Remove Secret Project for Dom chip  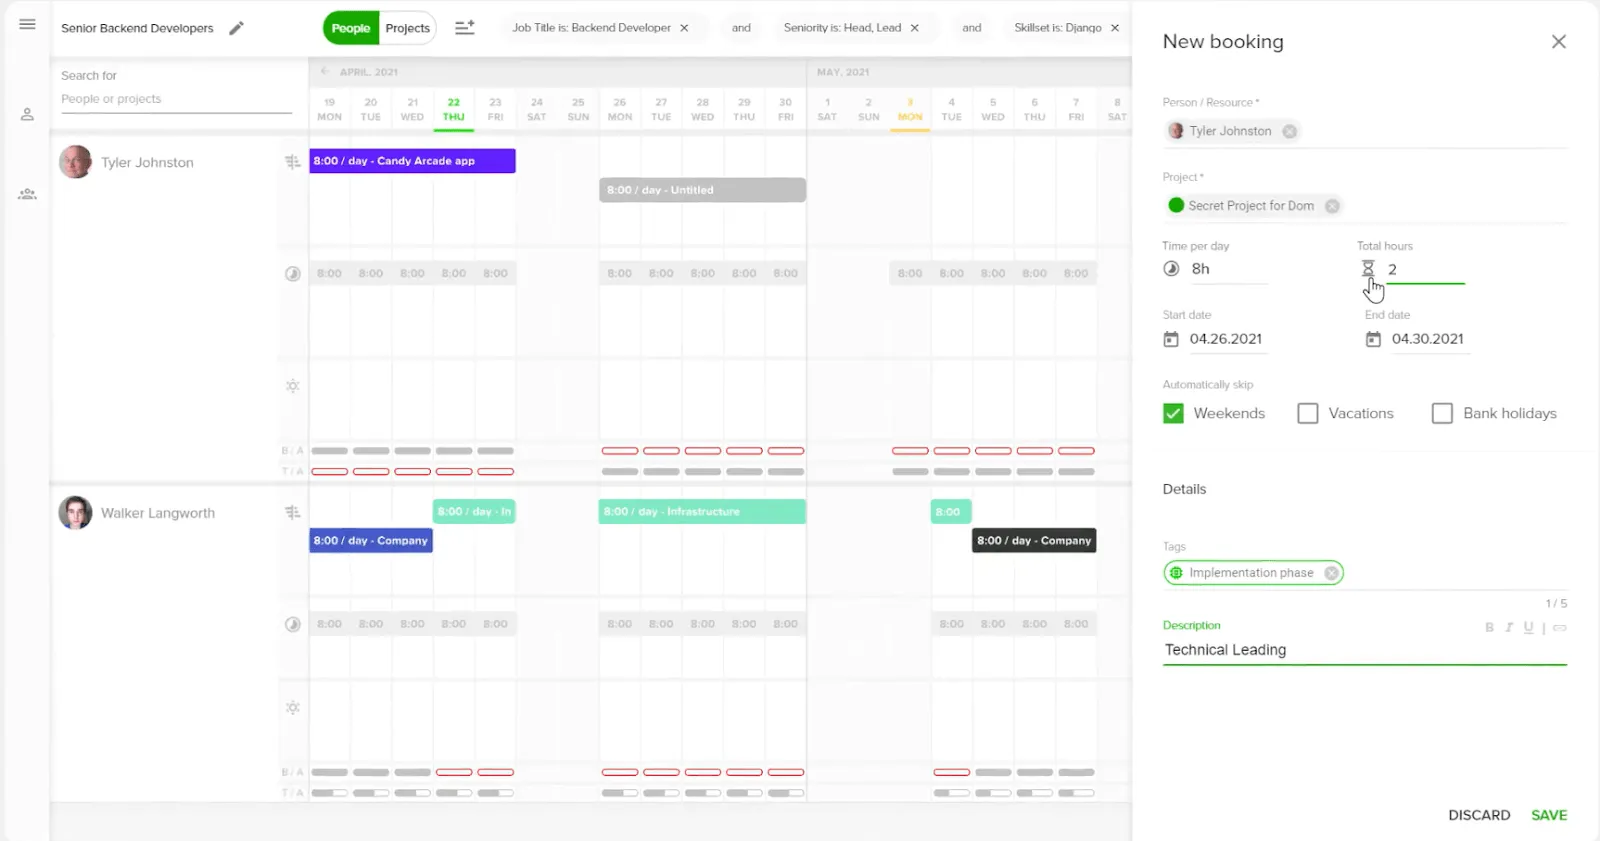pos(1332,206)
